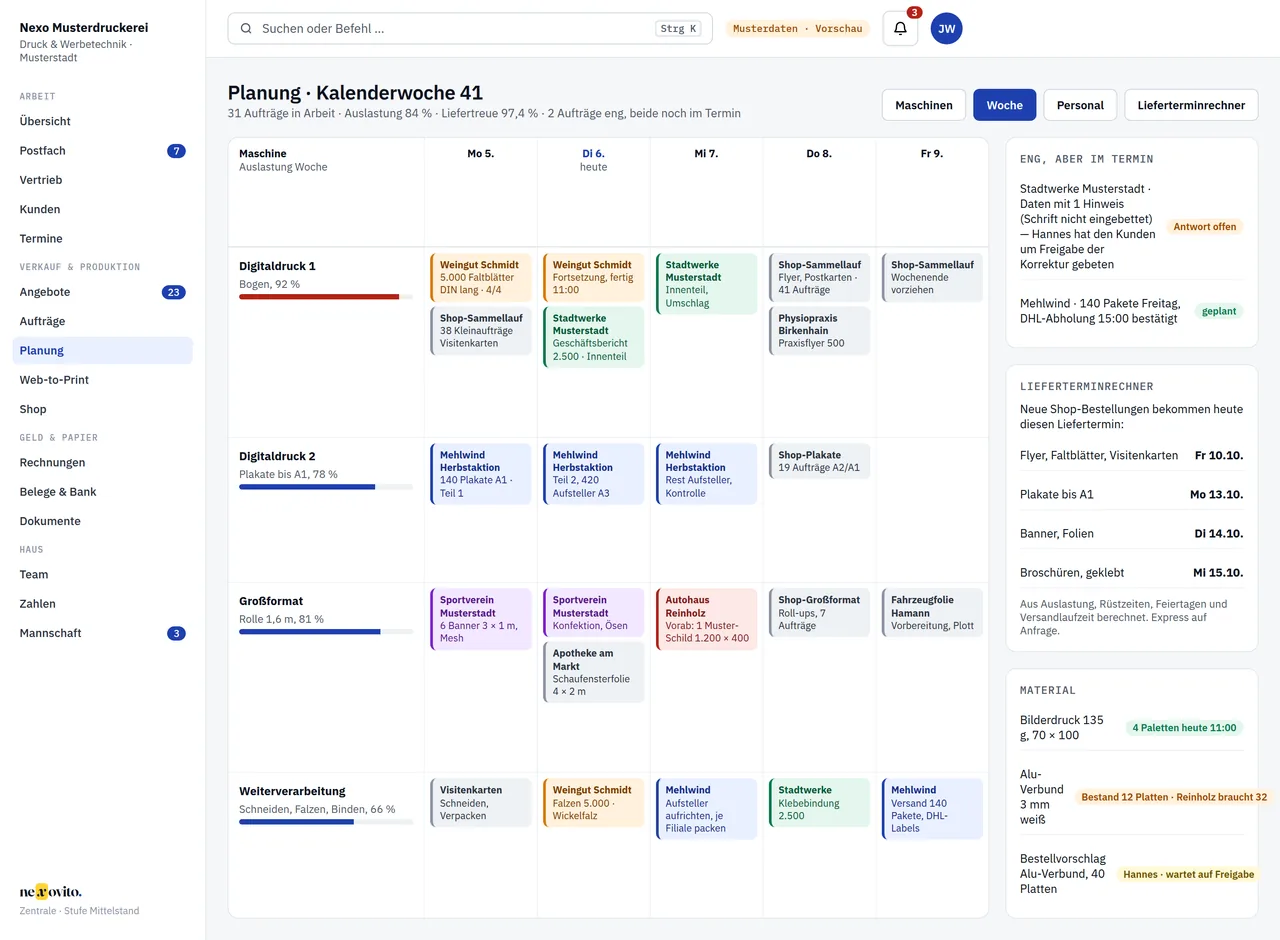This screenshot has width=1280, height=940.
Task: Go to Kunden in the sidebar
Action: click(x=102, y=209)
